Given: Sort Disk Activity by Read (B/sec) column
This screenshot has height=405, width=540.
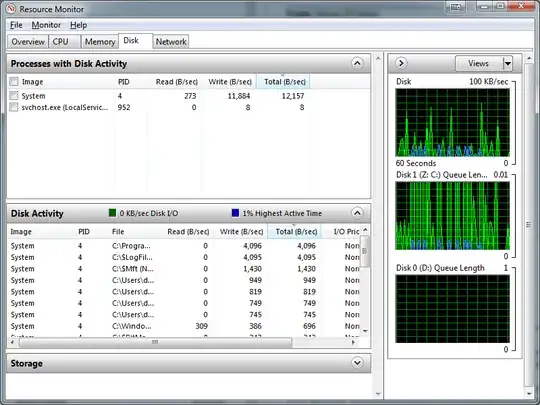Looking at the screenshot, I should coord(188,231).
